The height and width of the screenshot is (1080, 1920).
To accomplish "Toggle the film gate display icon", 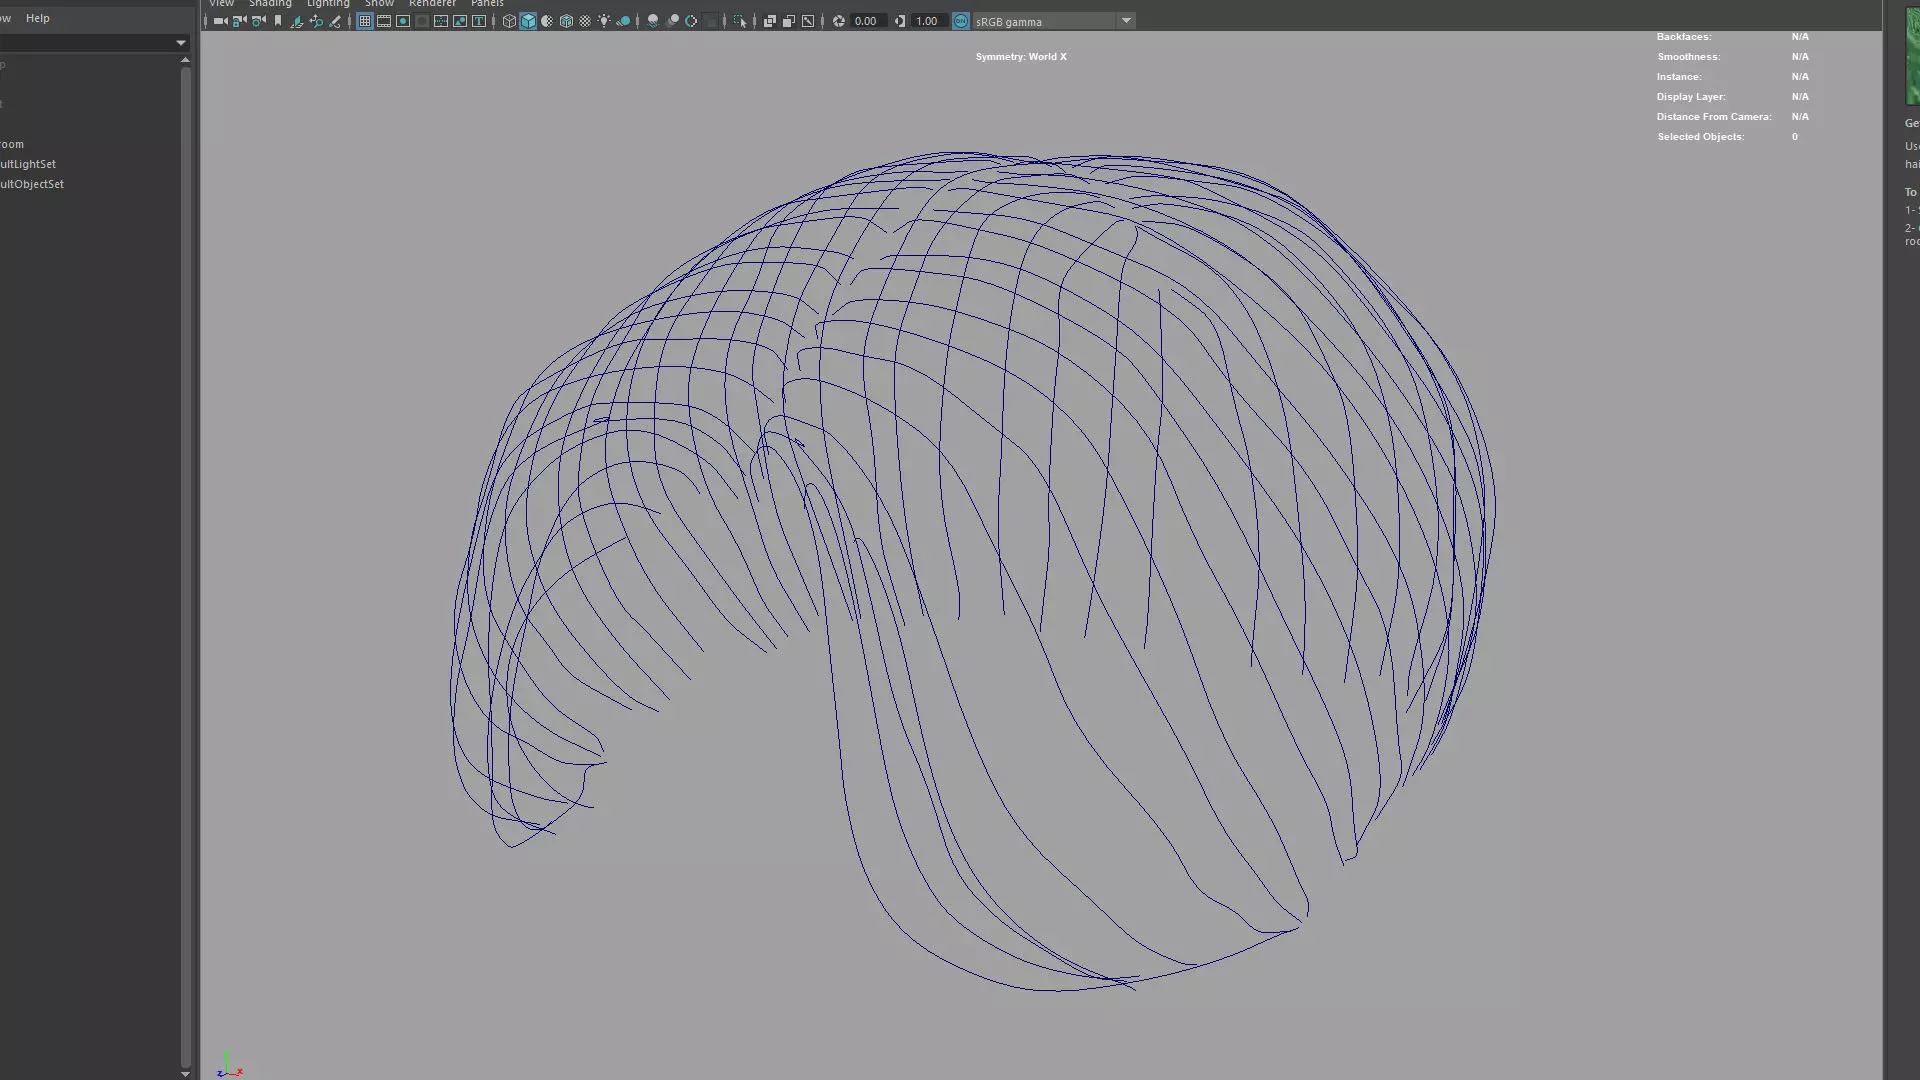I will pos(384,21).
